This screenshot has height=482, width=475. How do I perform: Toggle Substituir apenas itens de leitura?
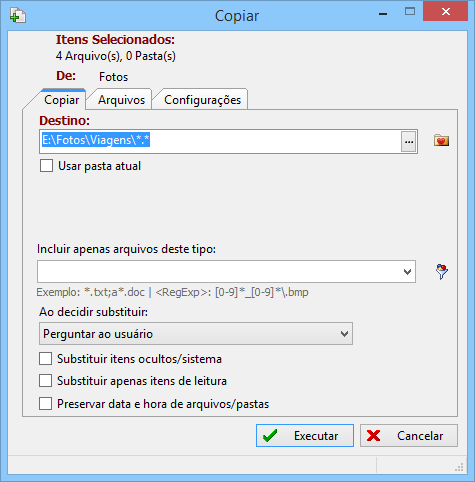pyautogui.click(x=45, y=381)
